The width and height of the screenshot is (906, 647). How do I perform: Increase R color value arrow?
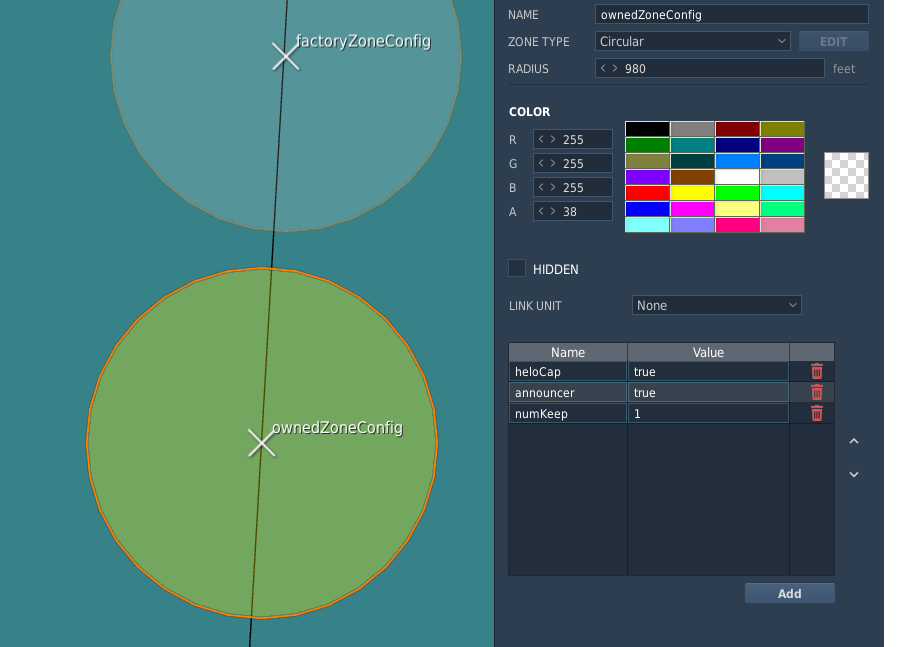pos(553,139)
